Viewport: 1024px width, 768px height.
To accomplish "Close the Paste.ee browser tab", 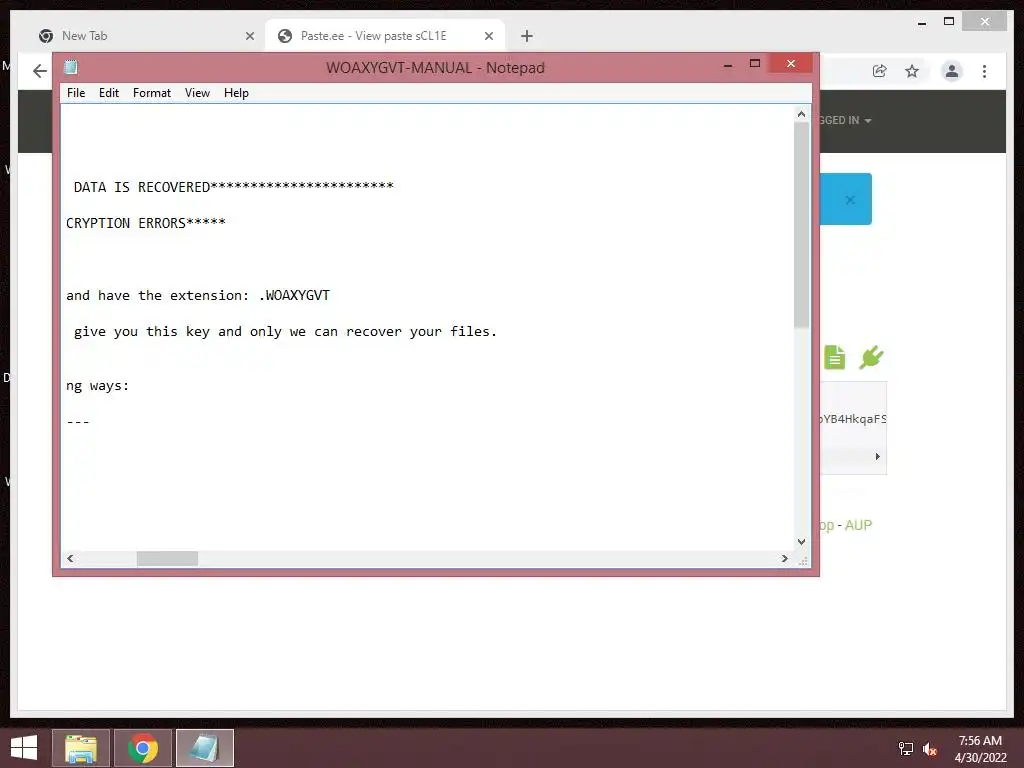I will tap(488, 36).
